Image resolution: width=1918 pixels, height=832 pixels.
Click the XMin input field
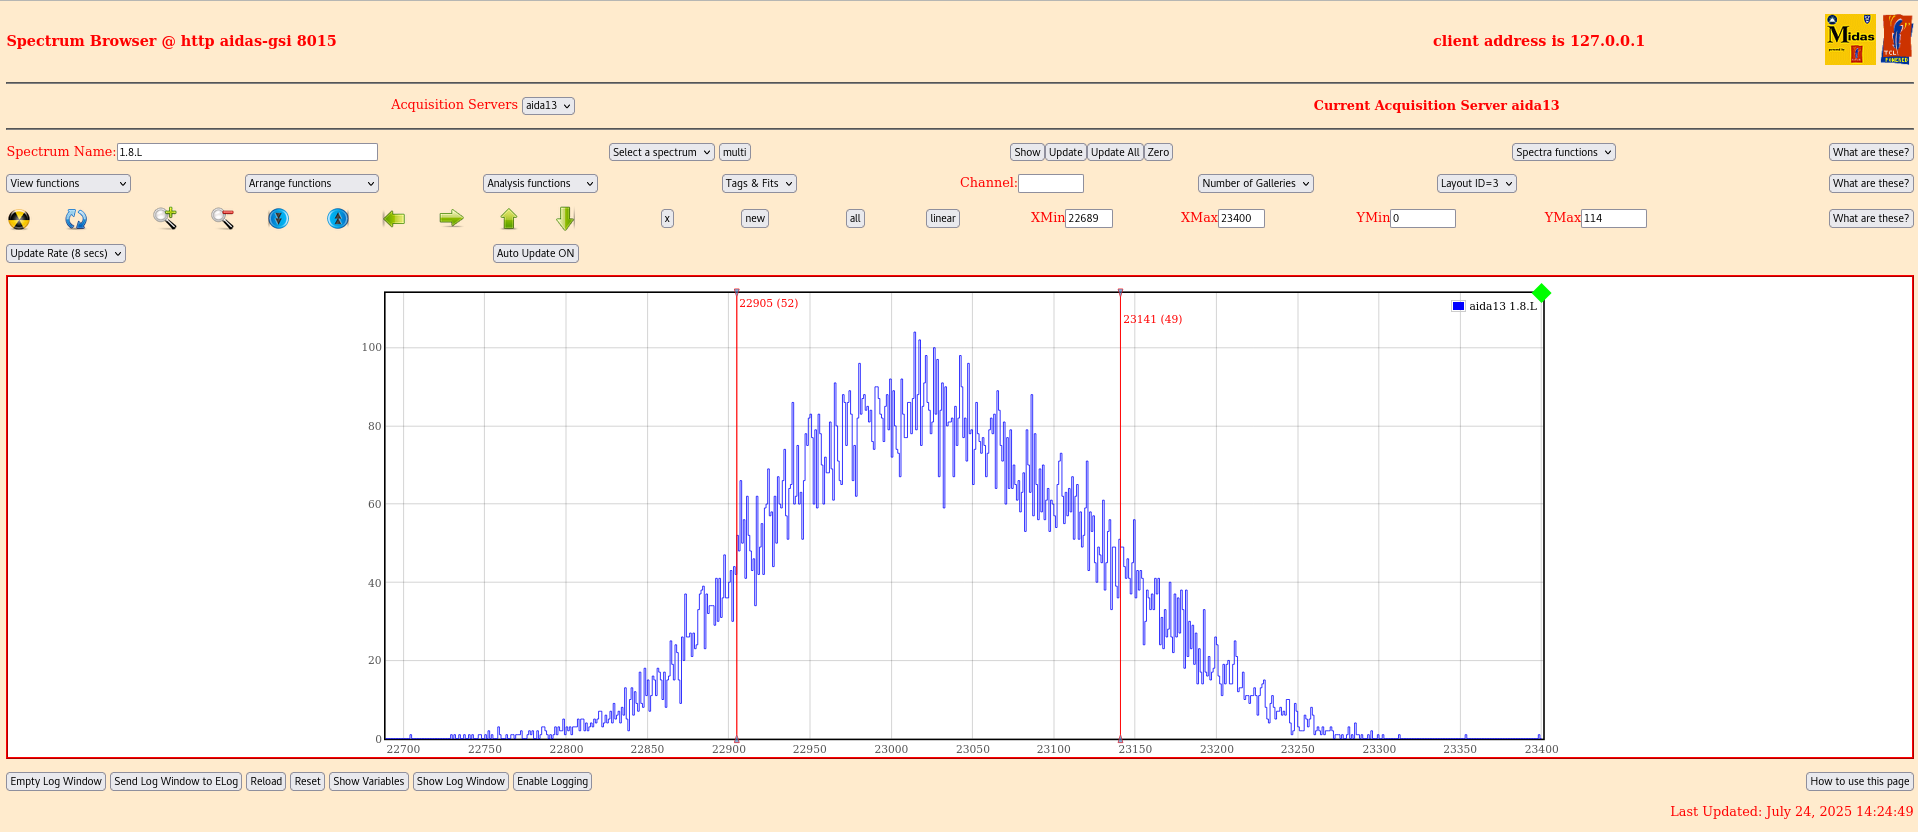pos(1088,219)
